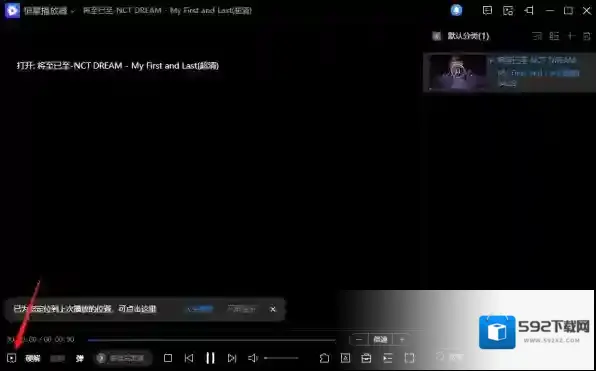Open the bell notification avatar icon
Viewport: 596px width, 371px height.
[x=457, y=10]
